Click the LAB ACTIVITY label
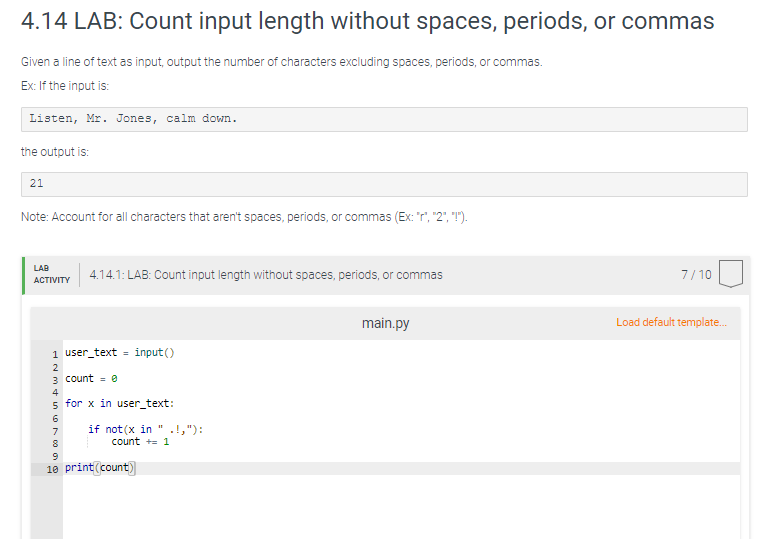This screenshot has width=760, height=539. tap(52, 274)
